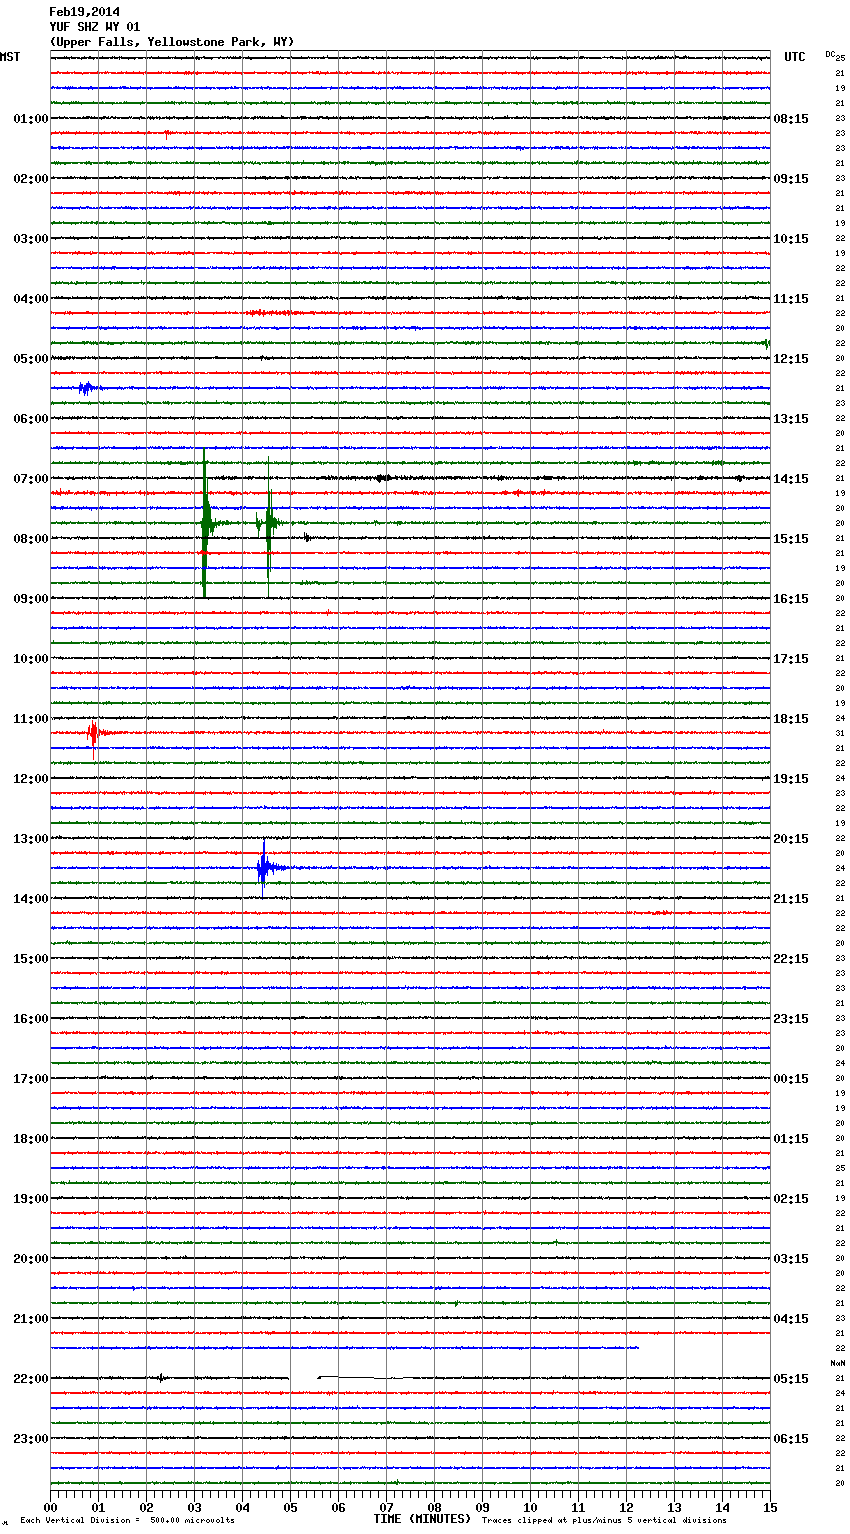The height and width of the screenshot is (1534, 850).
Task: Click the 08:15 UTC time label
Action: pyautogui.click(x=791, y=119)
